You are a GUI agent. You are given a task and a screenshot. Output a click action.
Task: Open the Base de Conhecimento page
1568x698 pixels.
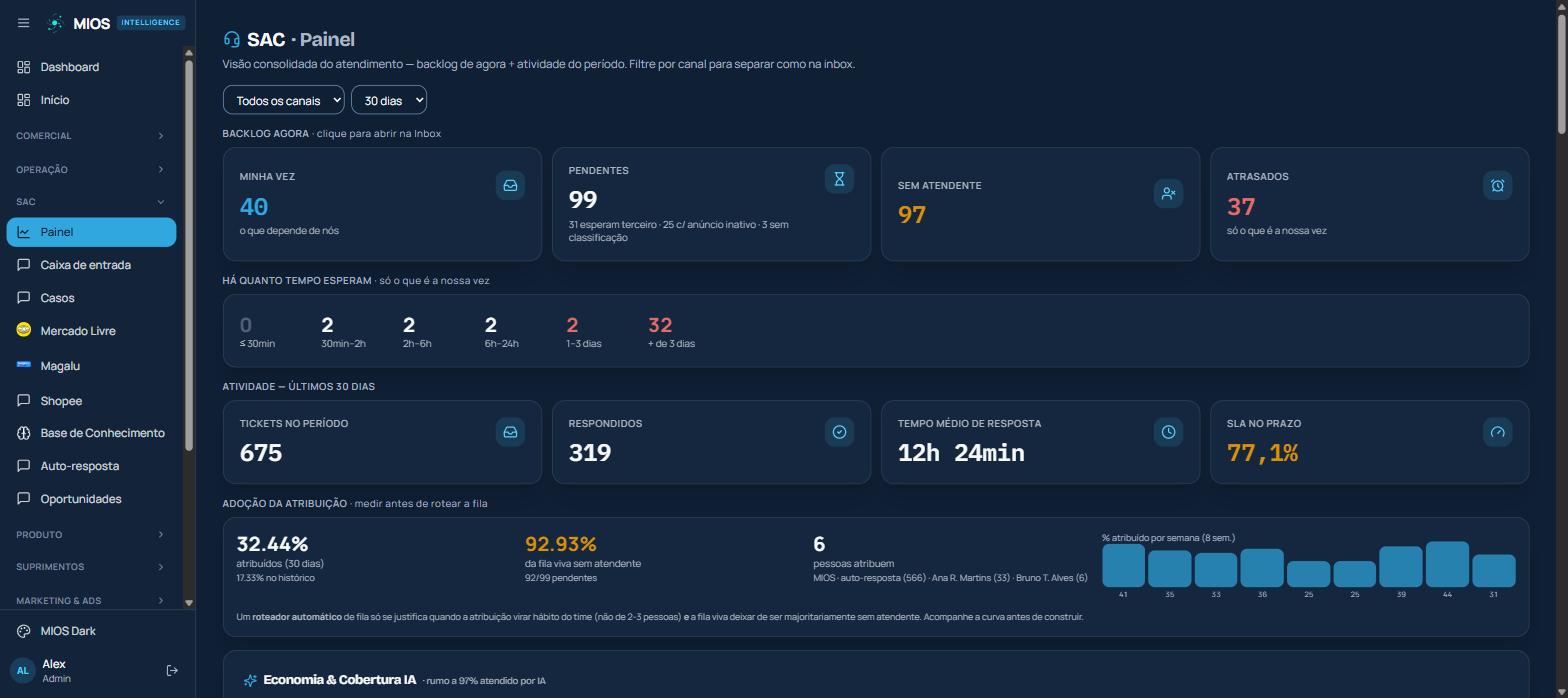pos(91,433)
